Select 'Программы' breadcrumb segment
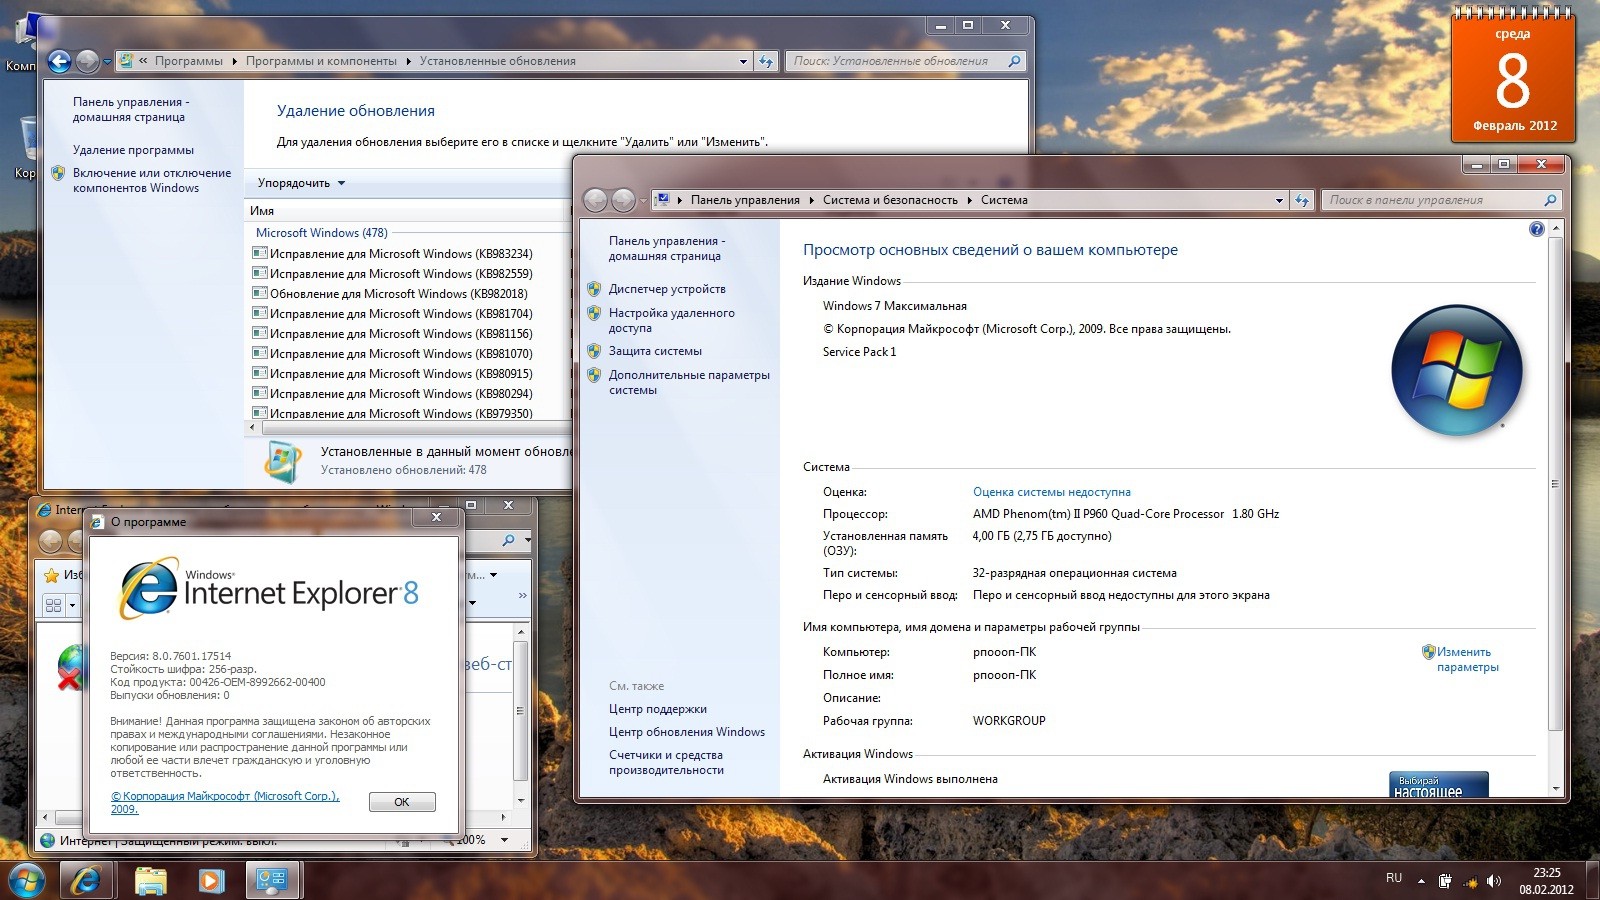This screenshot has width=1600, height=900. coord(188,61)
